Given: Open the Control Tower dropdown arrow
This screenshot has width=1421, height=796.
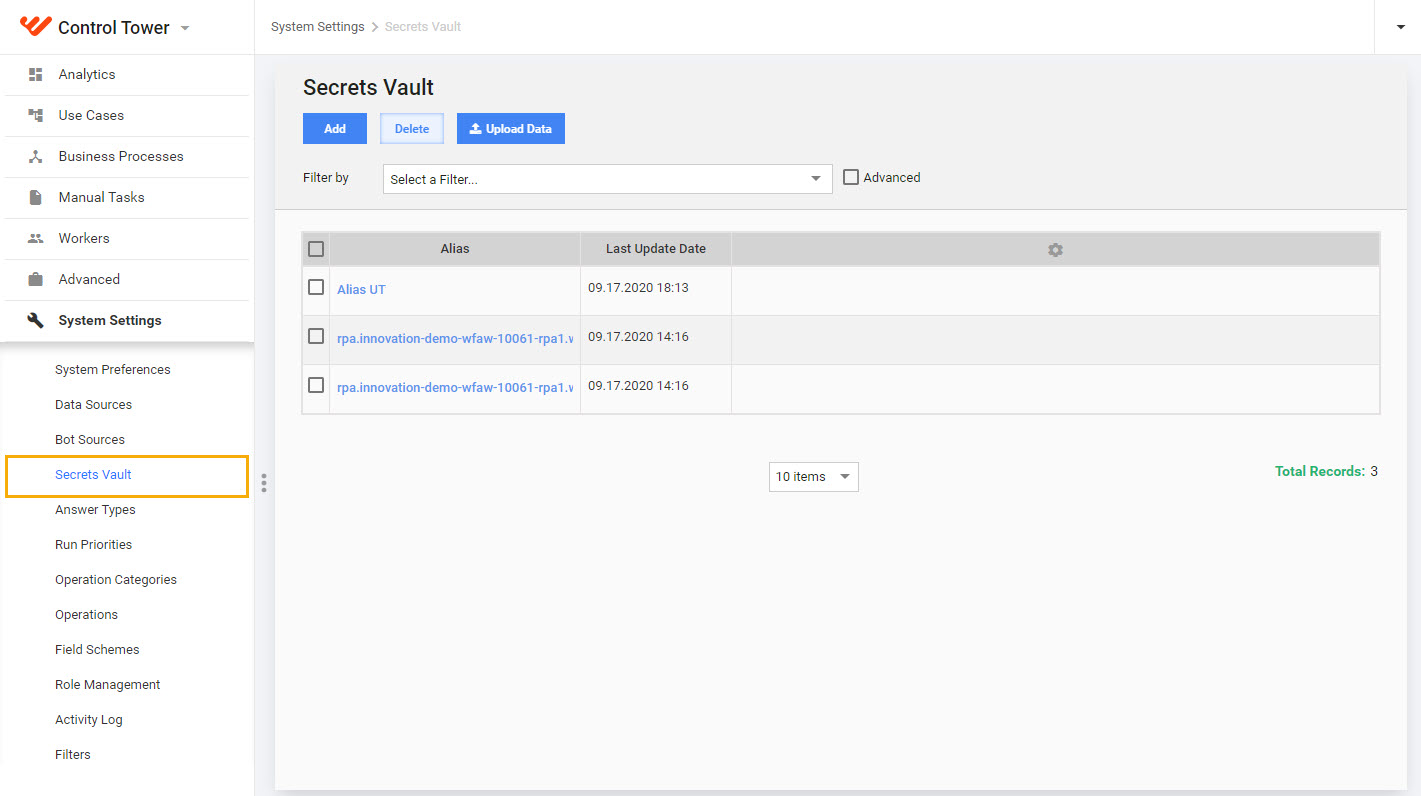Looking at the screenshot, I should (x=185, y=28).
